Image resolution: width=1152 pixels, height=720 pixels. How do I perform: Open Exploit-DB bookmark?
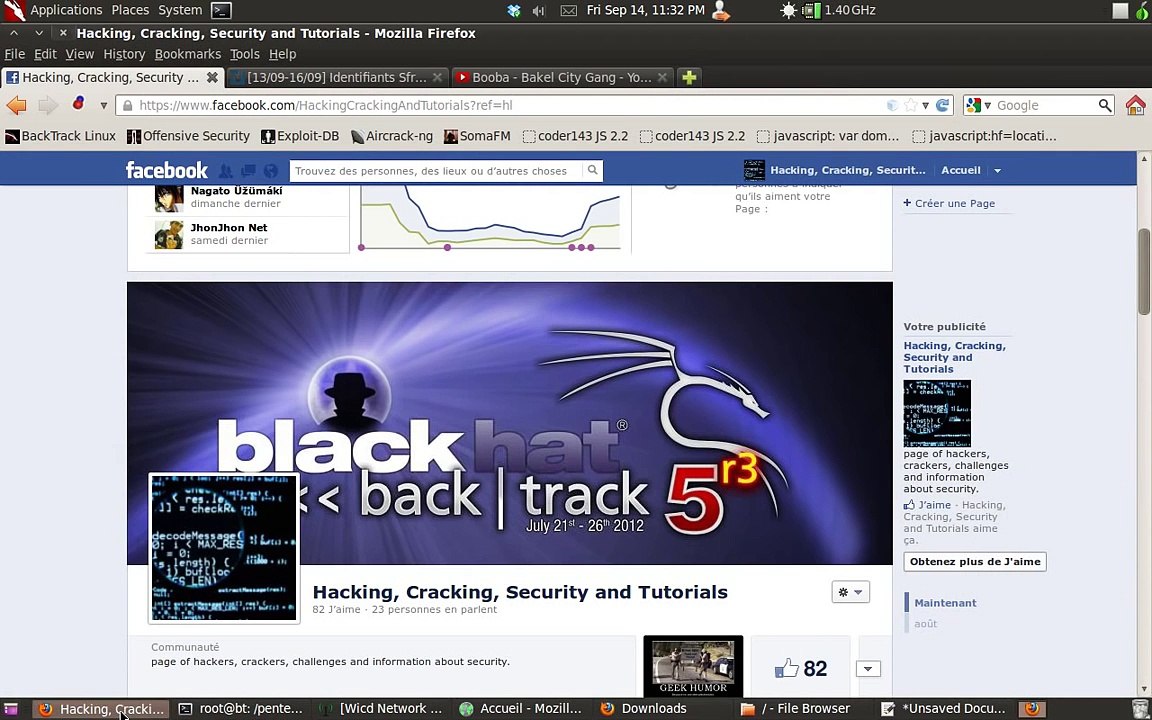[300, 136]
